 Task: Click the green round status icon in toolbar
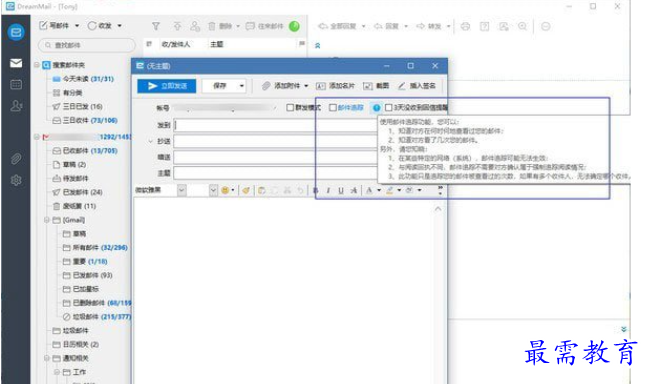(294, 26)
